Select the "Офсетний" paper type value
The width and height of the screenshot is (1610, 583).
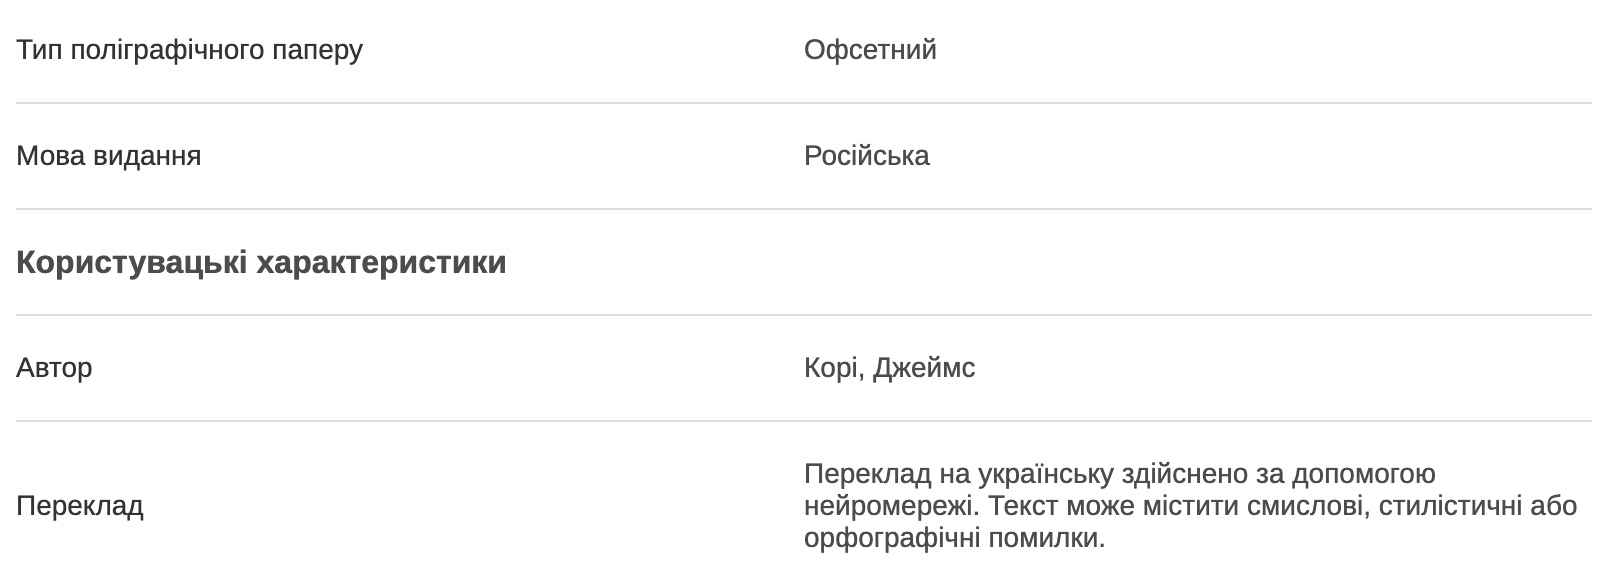(x=870, y=50)
